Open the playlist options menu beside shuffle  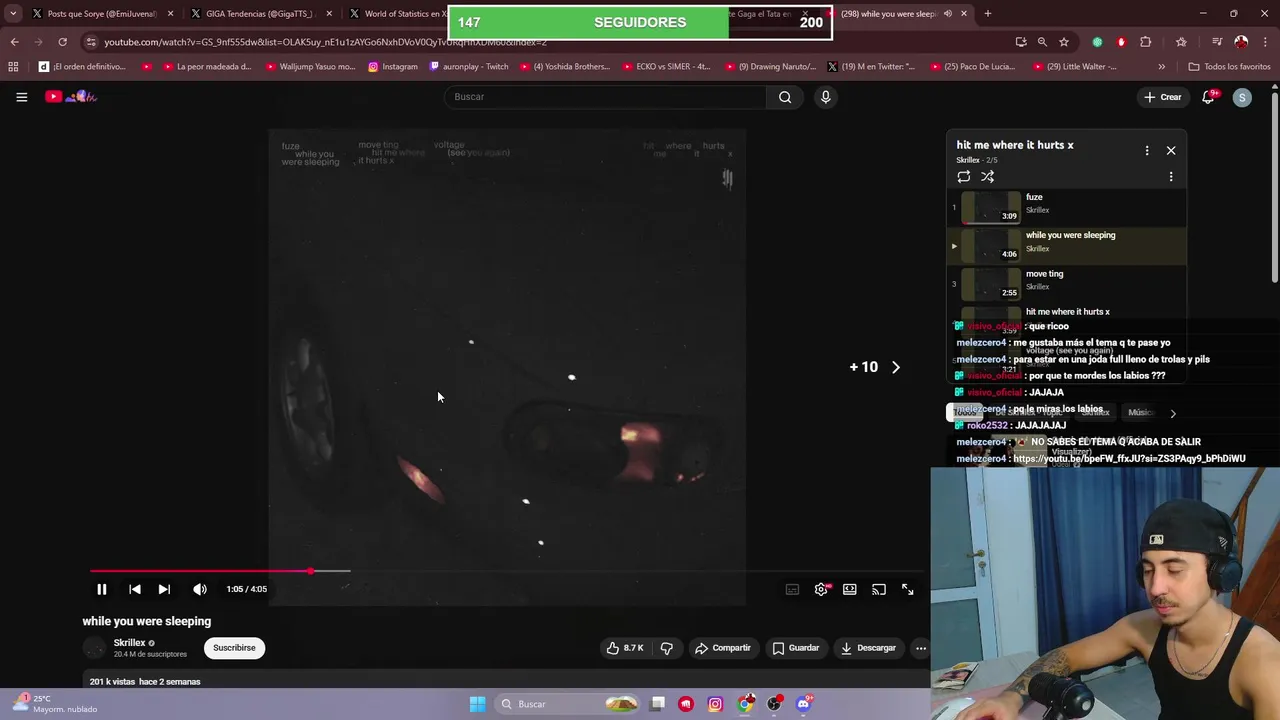coord(1171,177)
